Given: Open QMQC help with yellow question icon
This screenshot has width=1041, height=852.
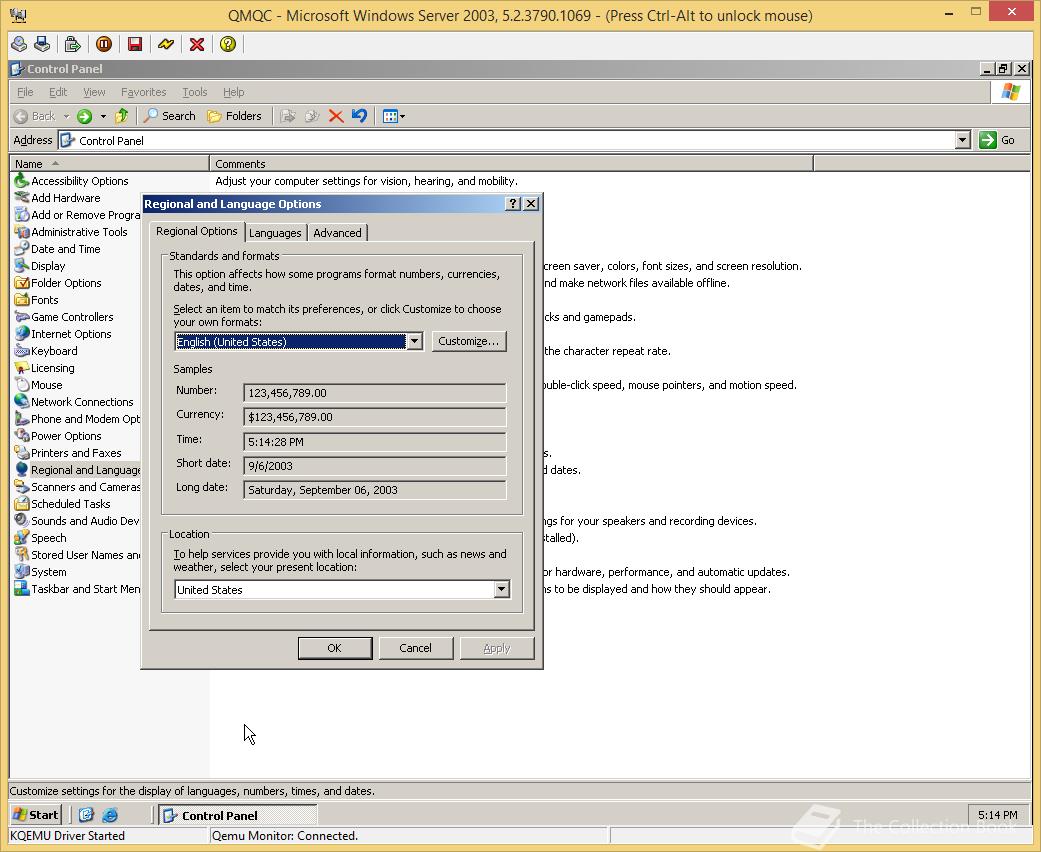Looking at the screenshot, I should 228,44.
